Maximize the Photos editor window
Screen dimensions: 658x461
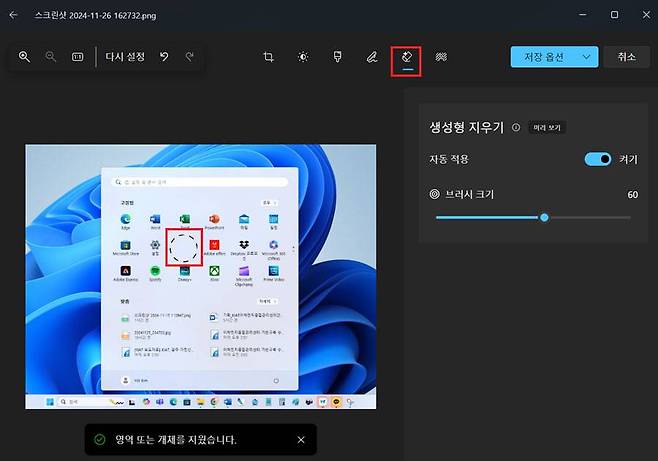click(614, 15)
